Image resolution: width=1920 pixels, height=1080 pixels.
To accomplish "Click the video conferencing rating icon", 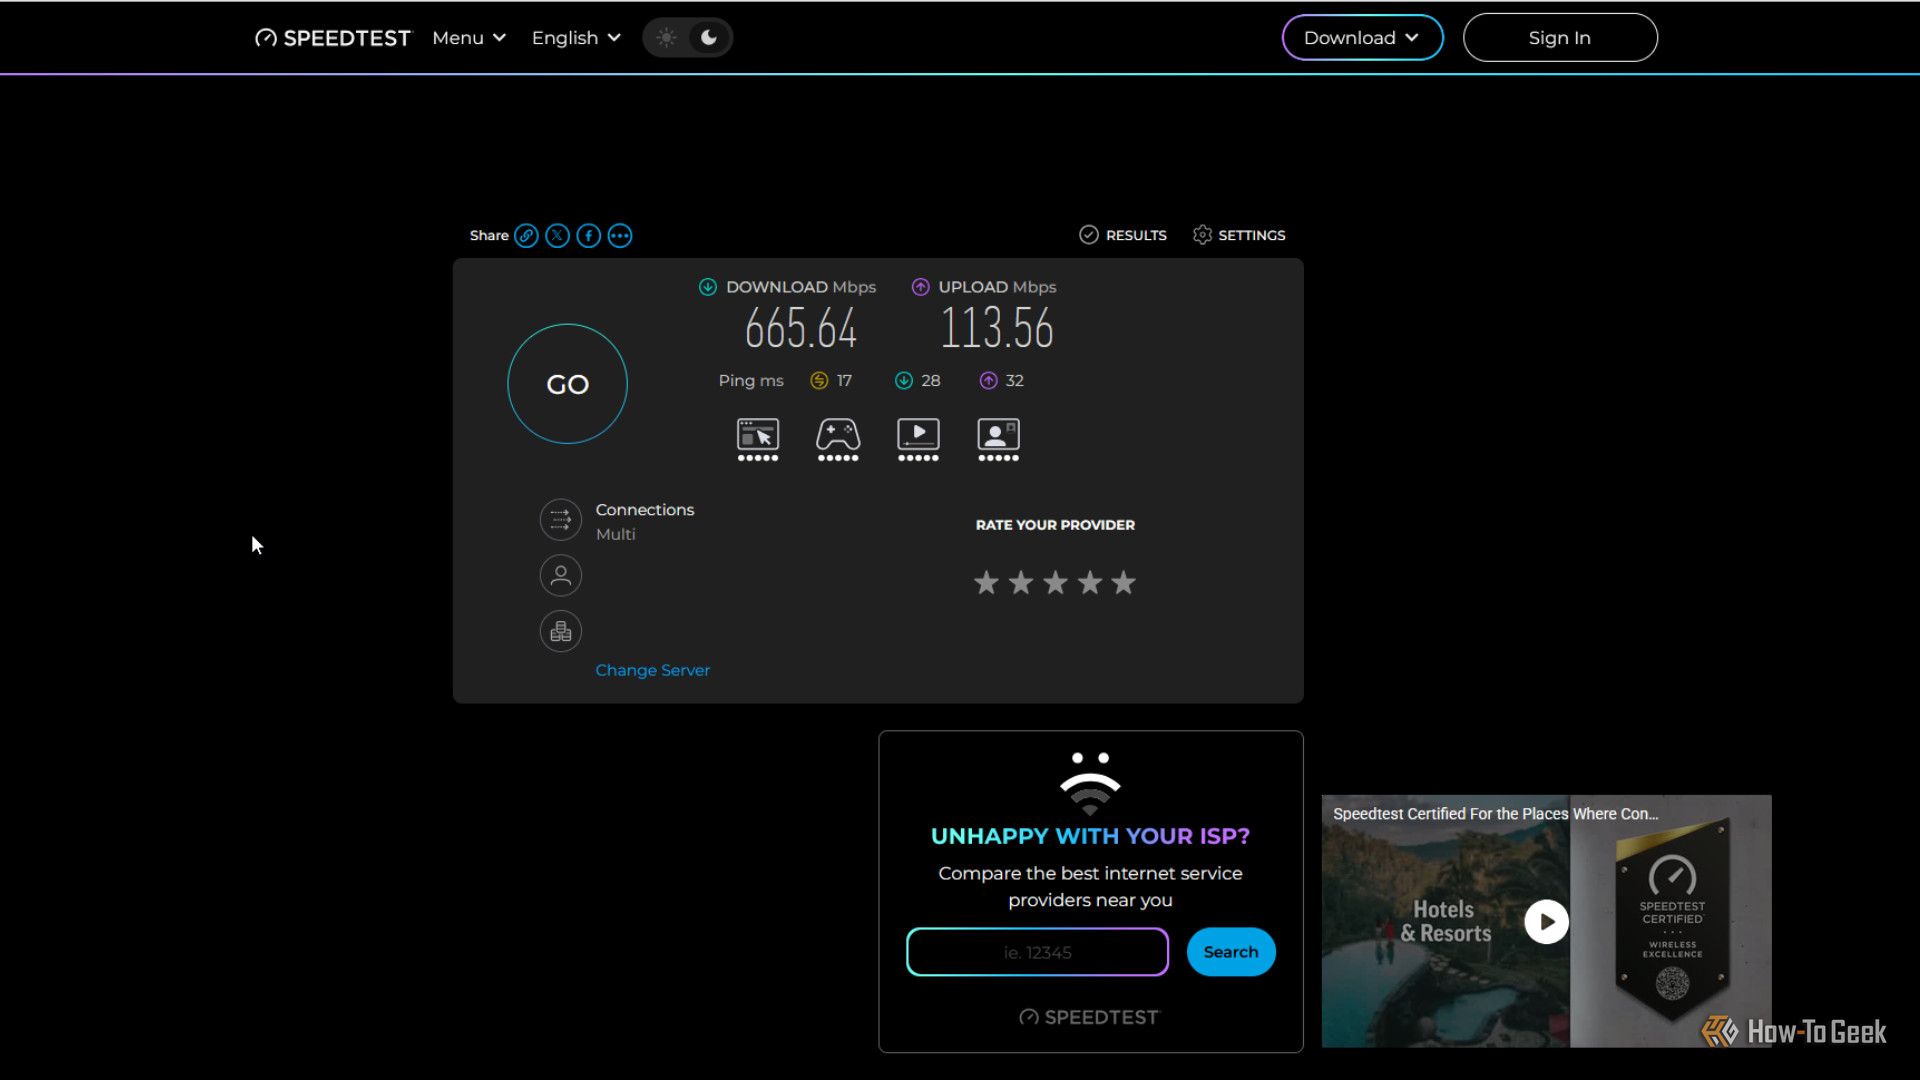I will point(998,439).
